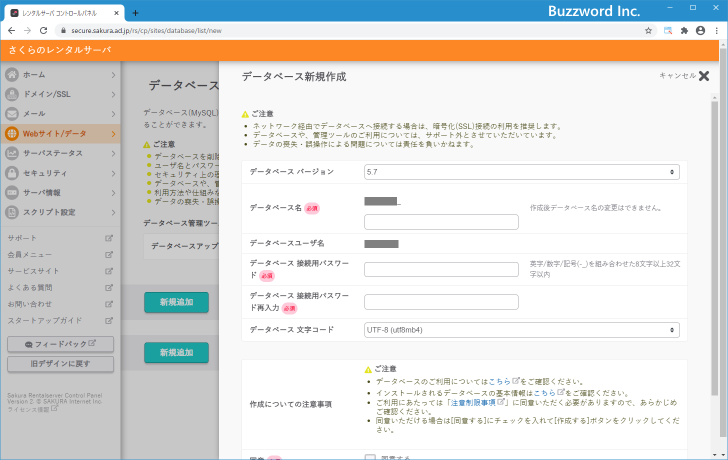Click the browser forward arrow
This screenshot has height=460, width=728.
tap(27, 31)
